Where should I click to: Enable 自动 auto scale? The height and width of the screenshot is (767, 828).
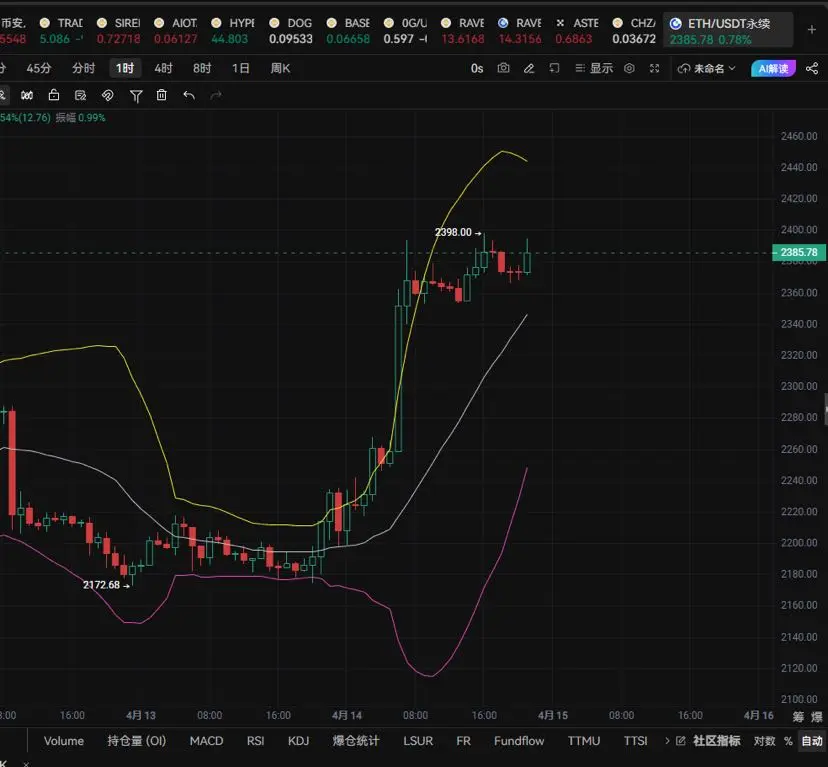(x=812, y=741)
